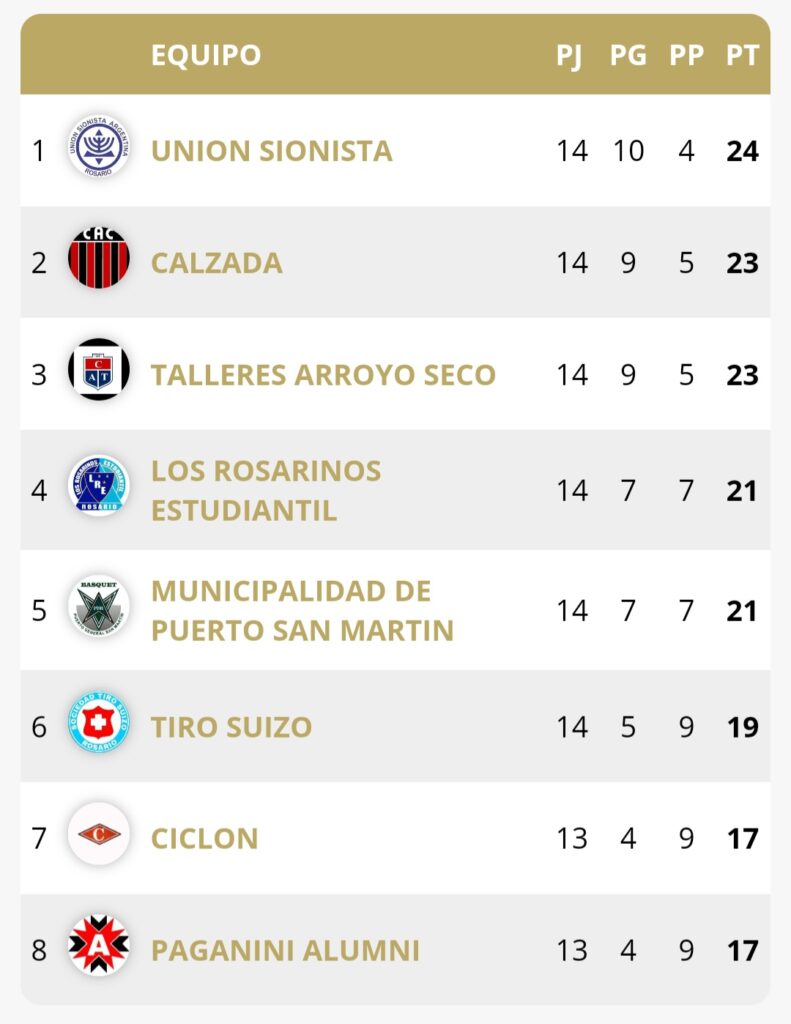Sort by the PT points header
This screenshot has height=1024, width=791.
coord(742,55)
